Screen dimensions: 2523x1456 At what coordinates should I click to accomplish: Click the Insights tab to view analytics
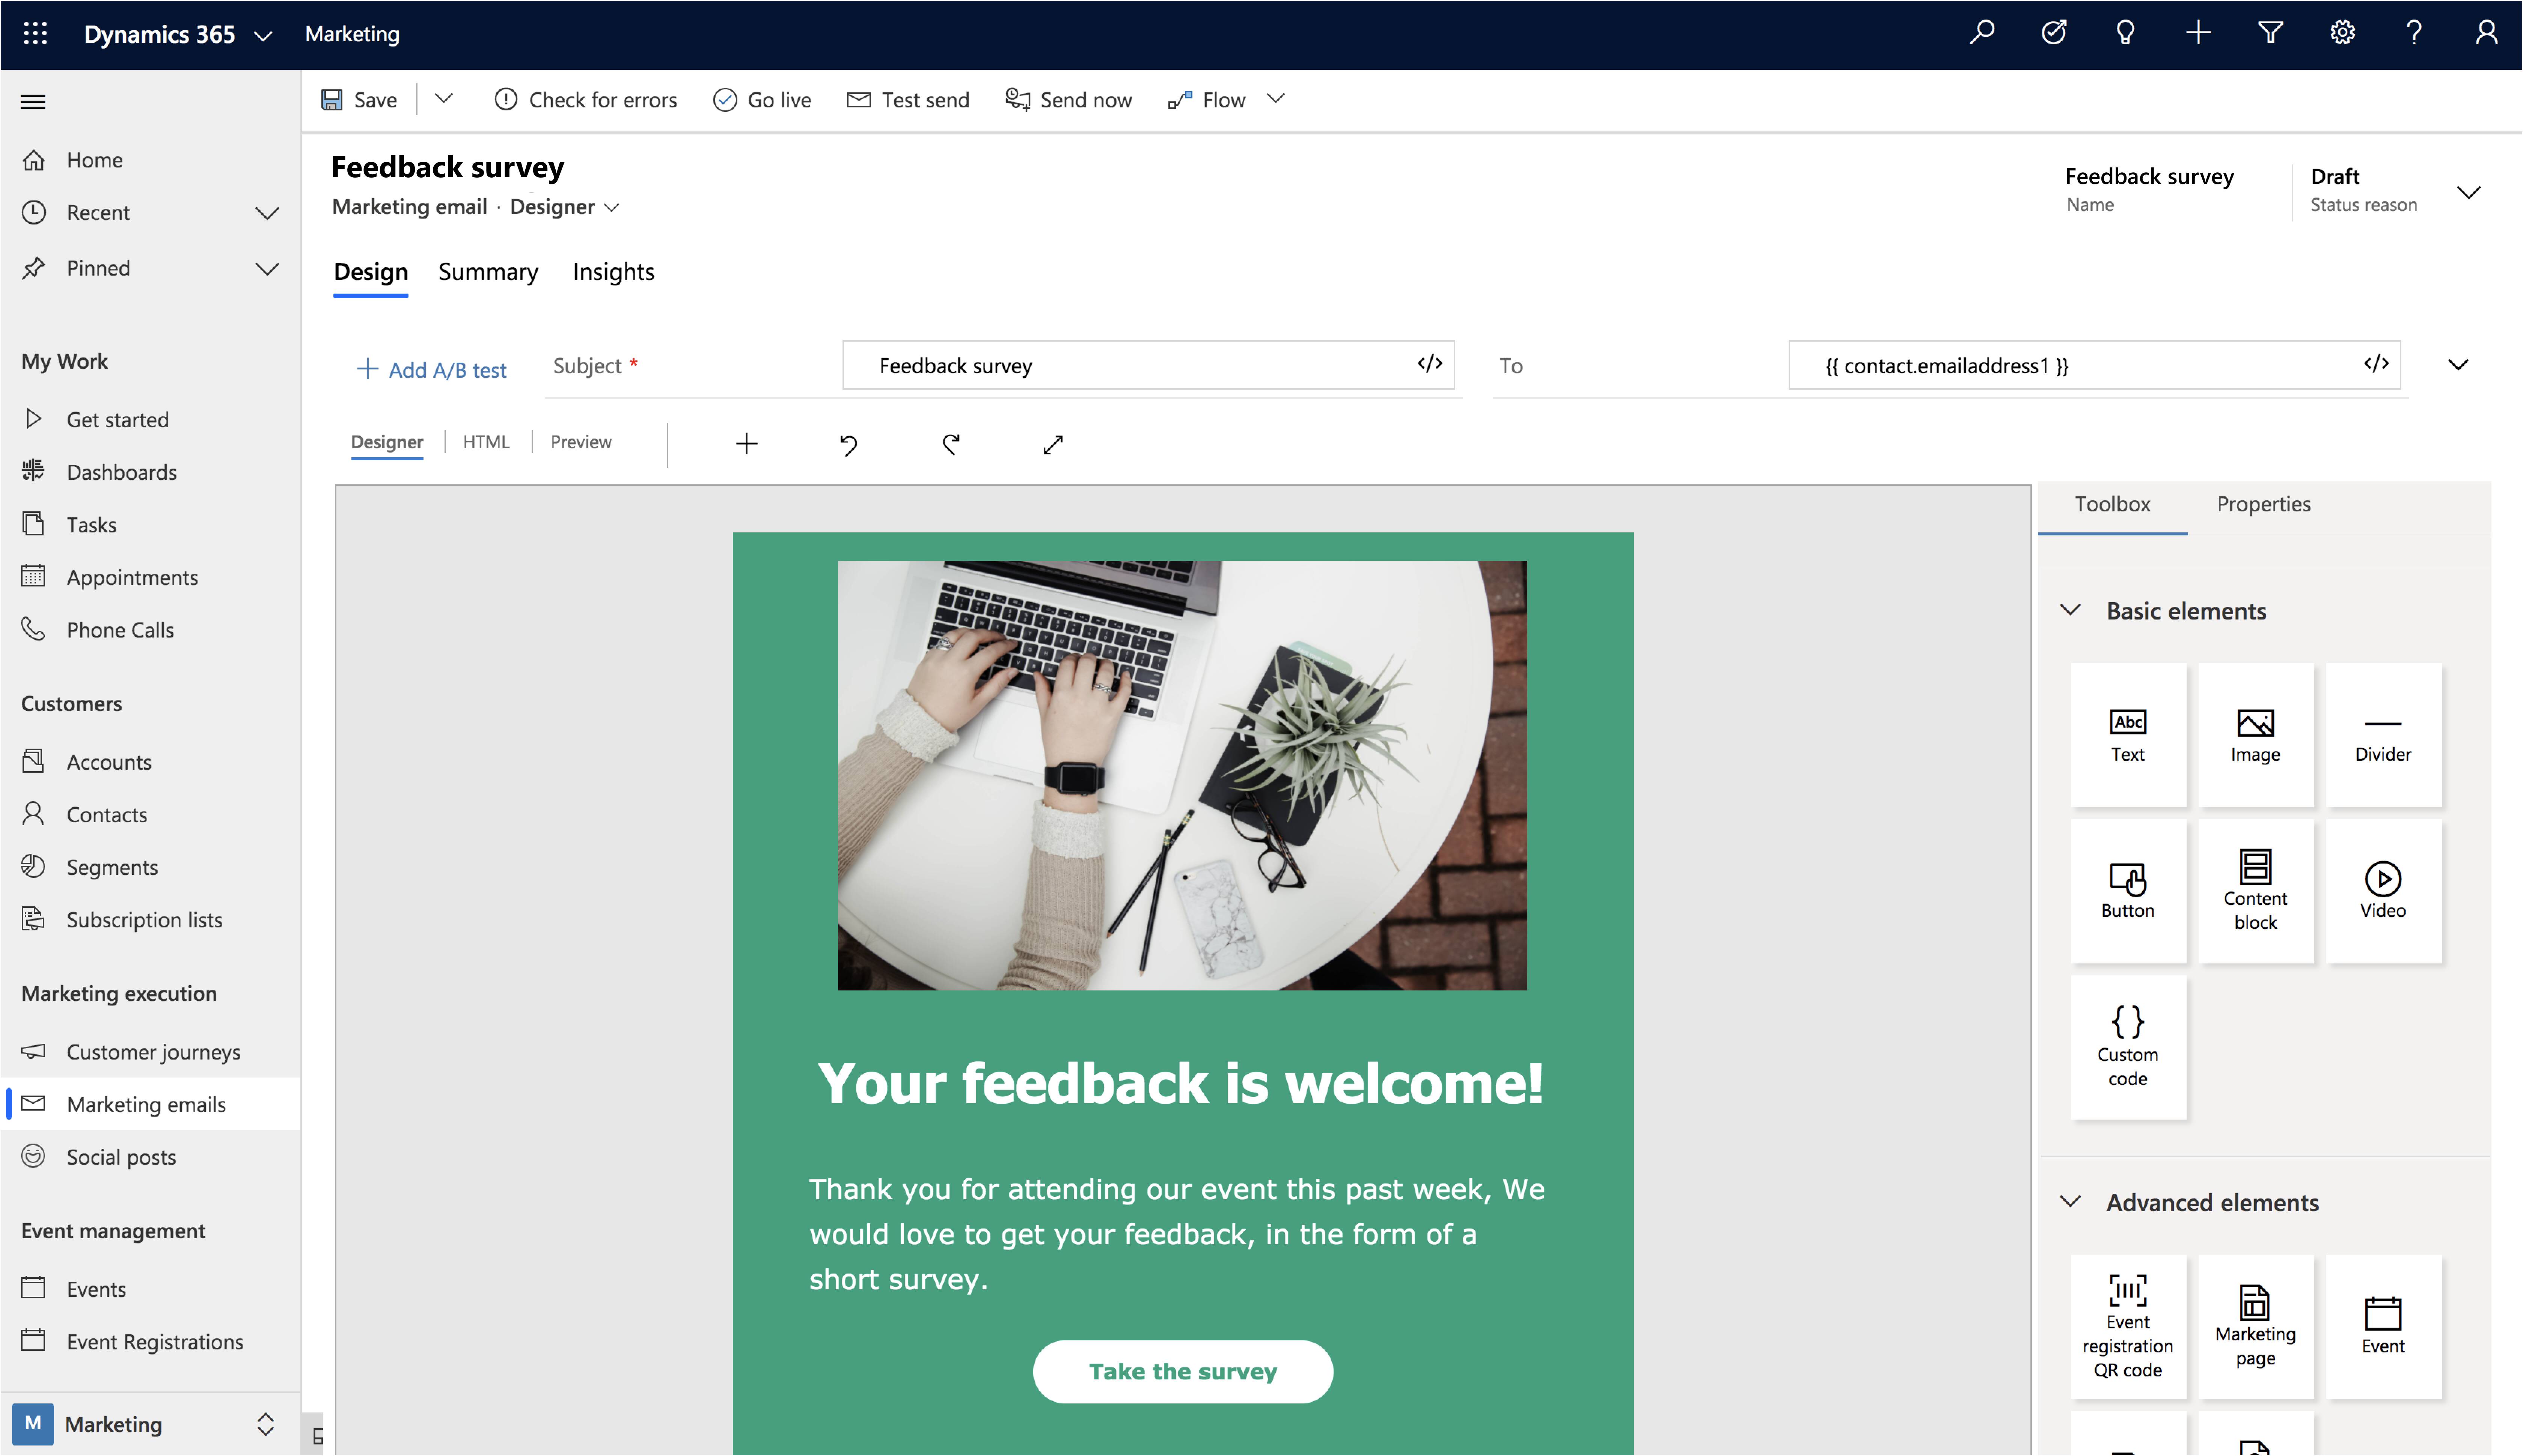coord(613,270)
